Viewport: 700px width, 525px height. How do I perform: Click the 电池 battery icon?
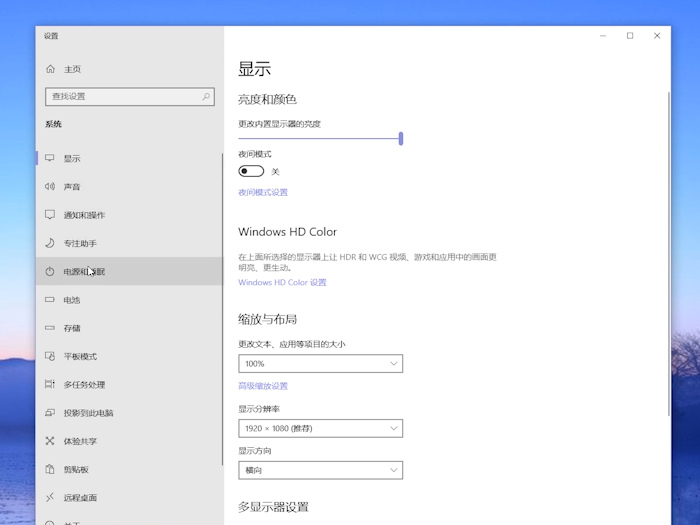[x=50, y=300]
